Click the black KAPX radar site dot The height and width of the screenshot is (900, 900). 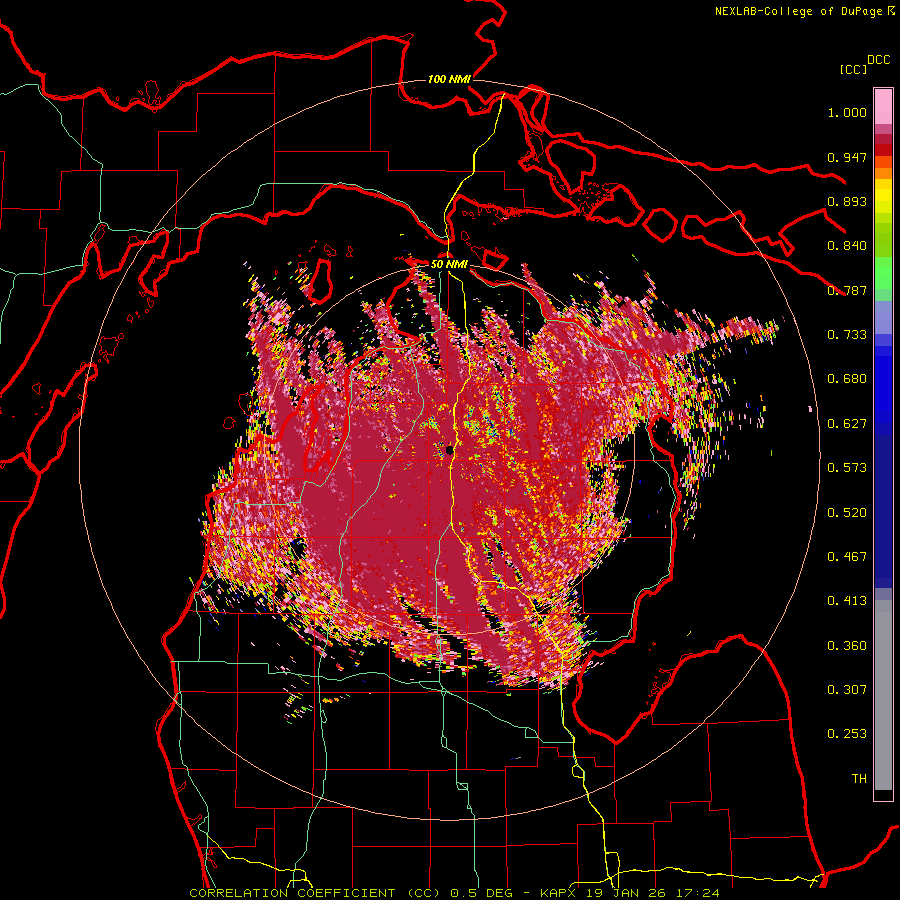click(x=449, y=451)
